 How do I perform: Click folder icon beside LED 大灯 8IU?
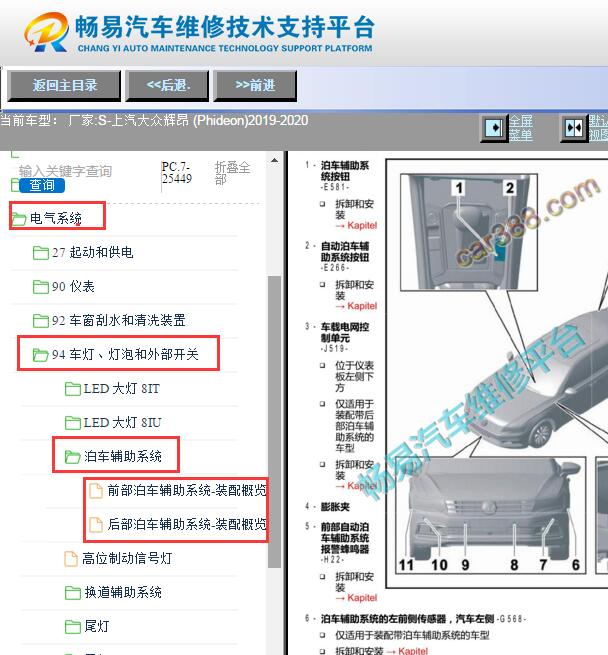point(73,423)
